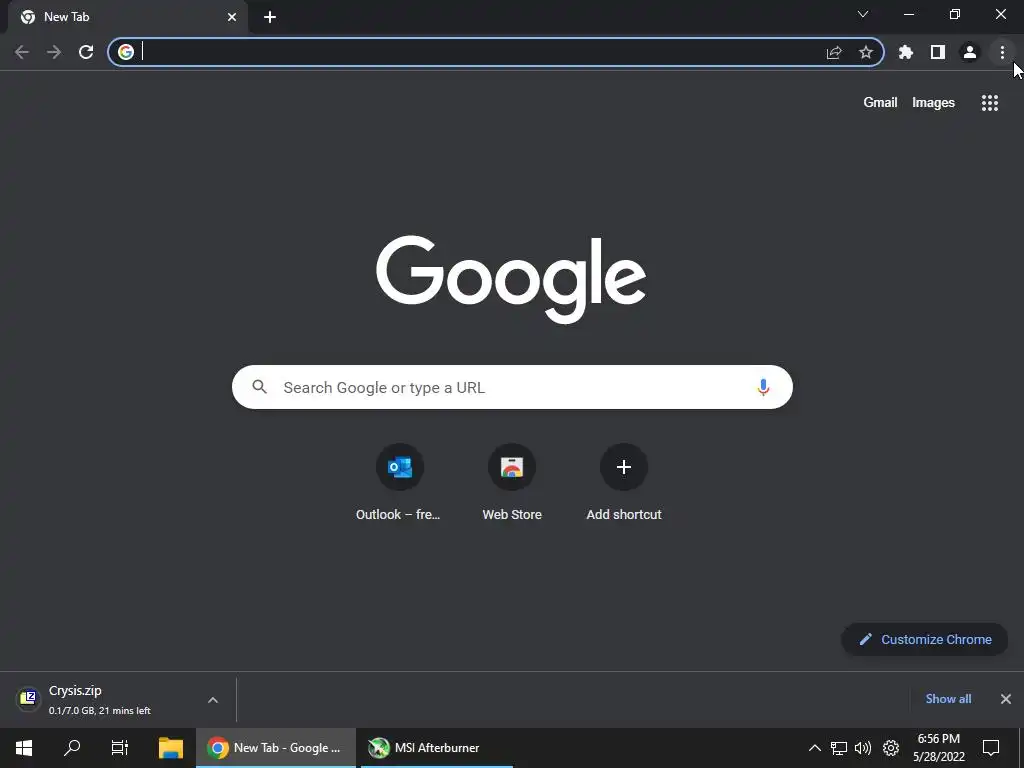1024x768 pixels.
Task: Open the Chrome profile avatar
Action: click(x=970, y=52)
